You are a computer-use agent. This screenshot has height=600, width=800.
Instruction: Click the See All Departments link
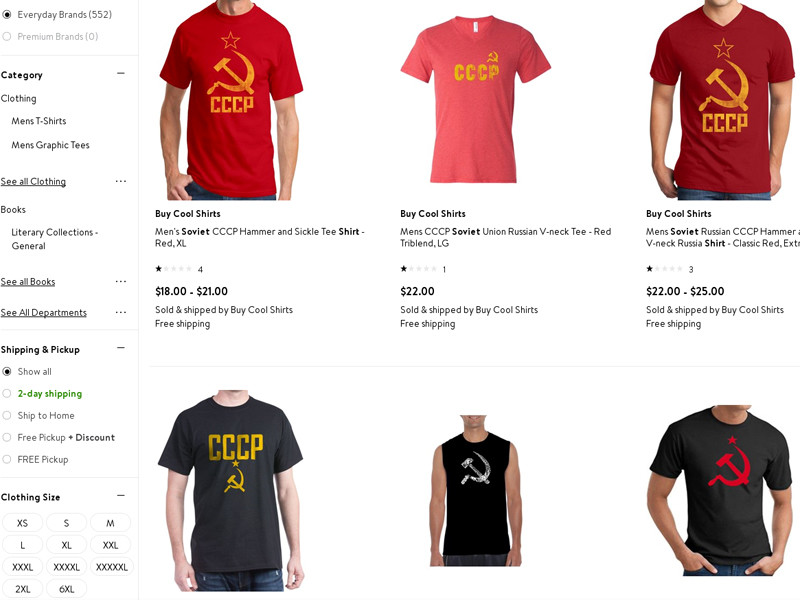(x=43, y=313)
